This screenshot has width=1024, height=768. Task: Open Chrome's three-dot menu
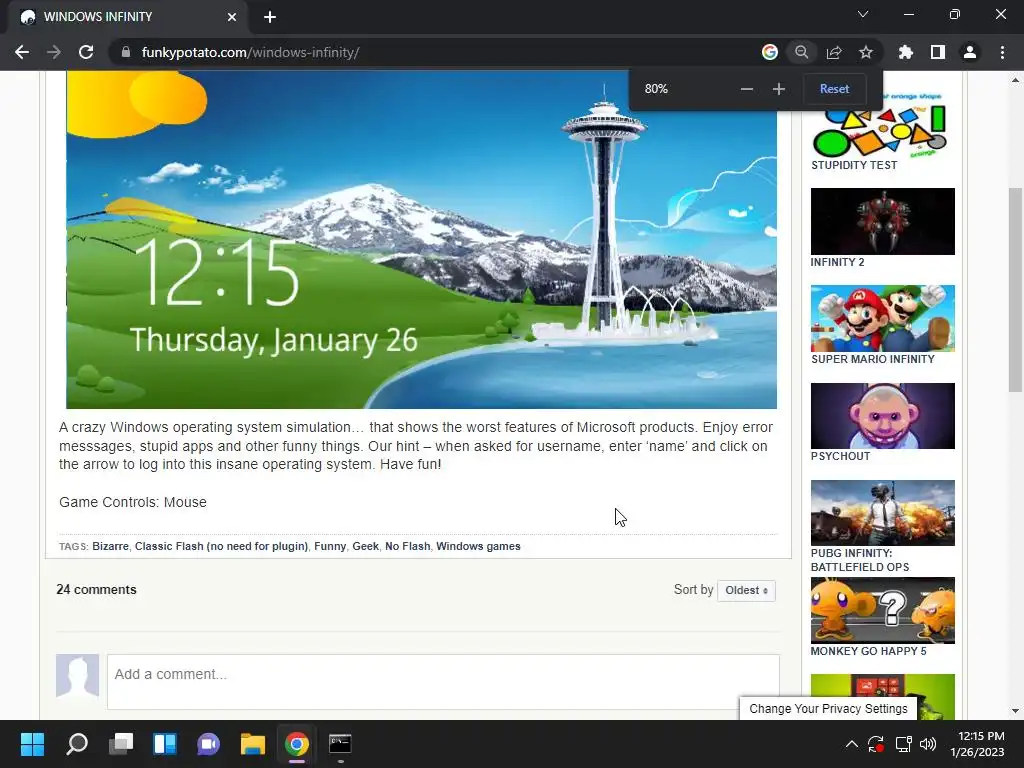pyautogui.click(x=1002, y=52)
